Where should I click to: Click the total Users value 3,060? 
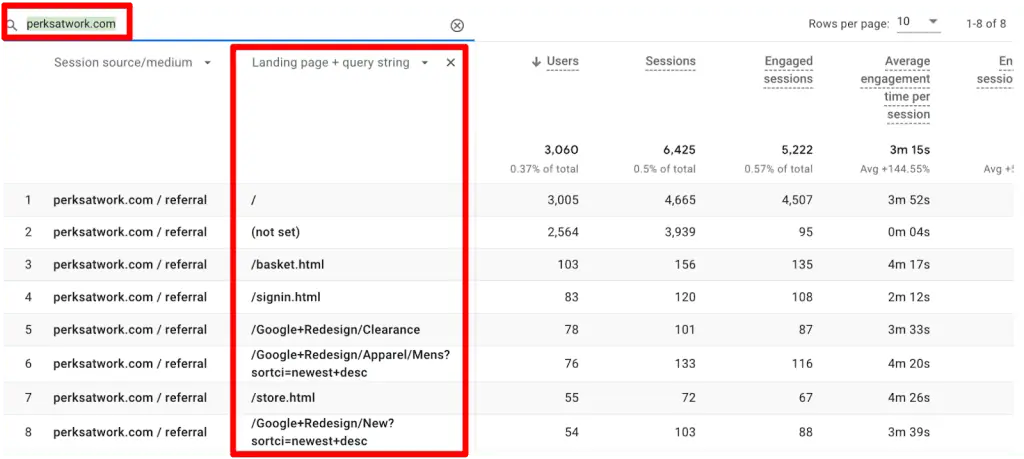[x=561, y=150]
